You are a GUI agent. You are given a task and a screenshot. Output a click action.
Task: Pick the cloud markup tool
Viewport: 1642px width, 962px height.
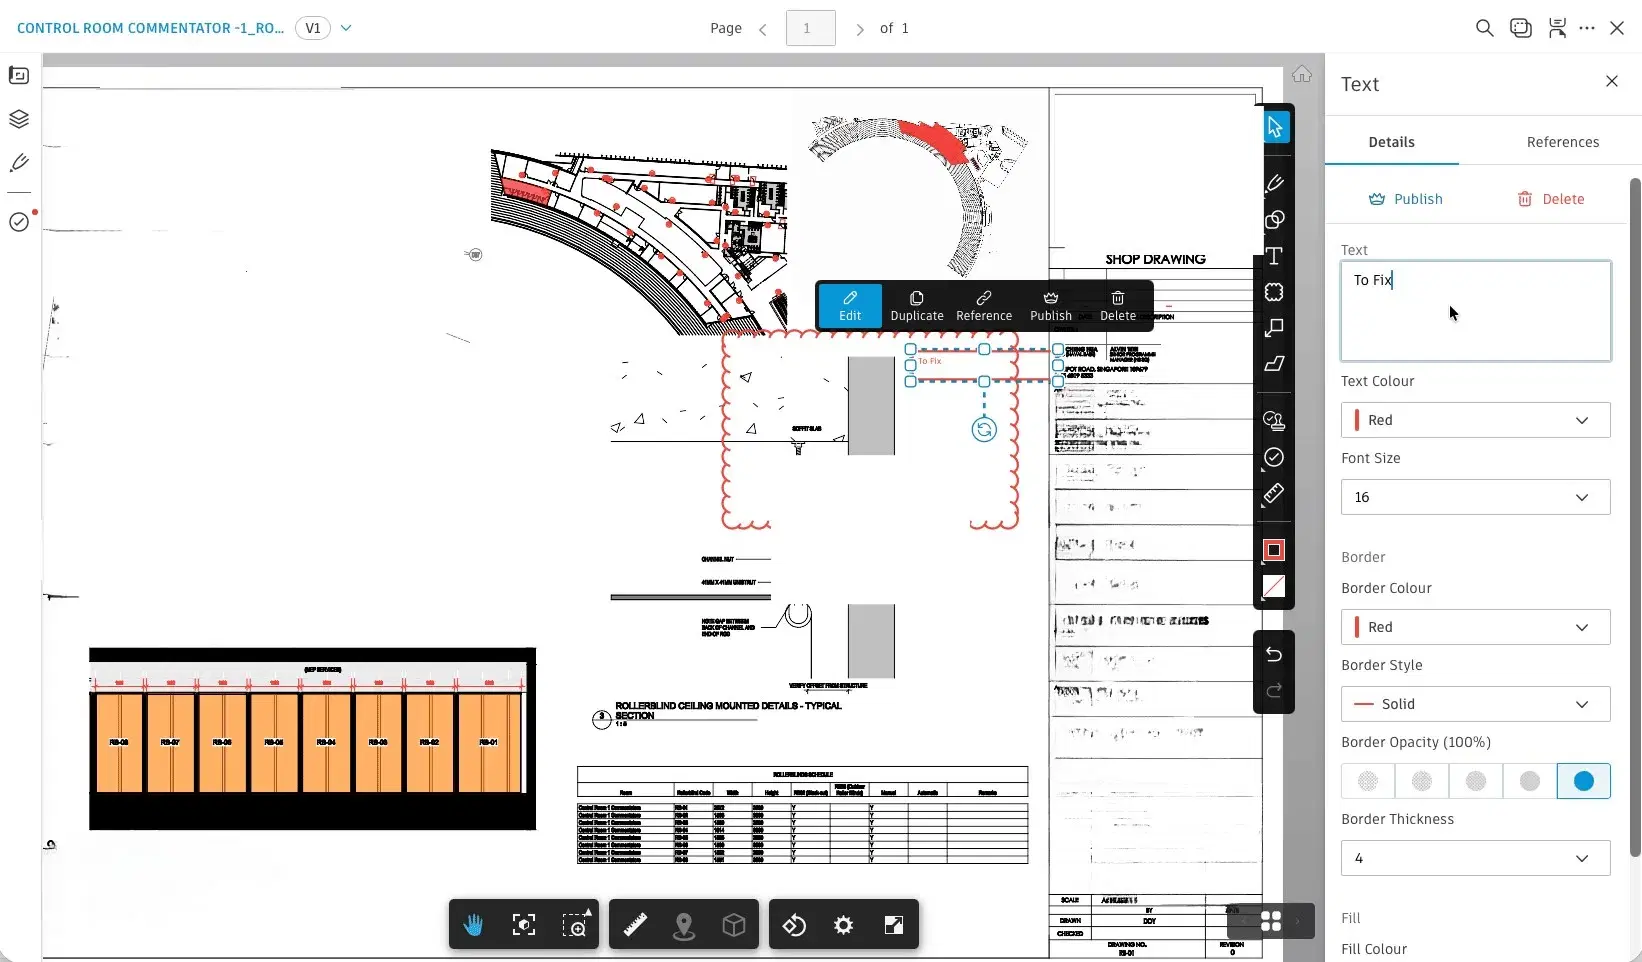point(1274,292)
